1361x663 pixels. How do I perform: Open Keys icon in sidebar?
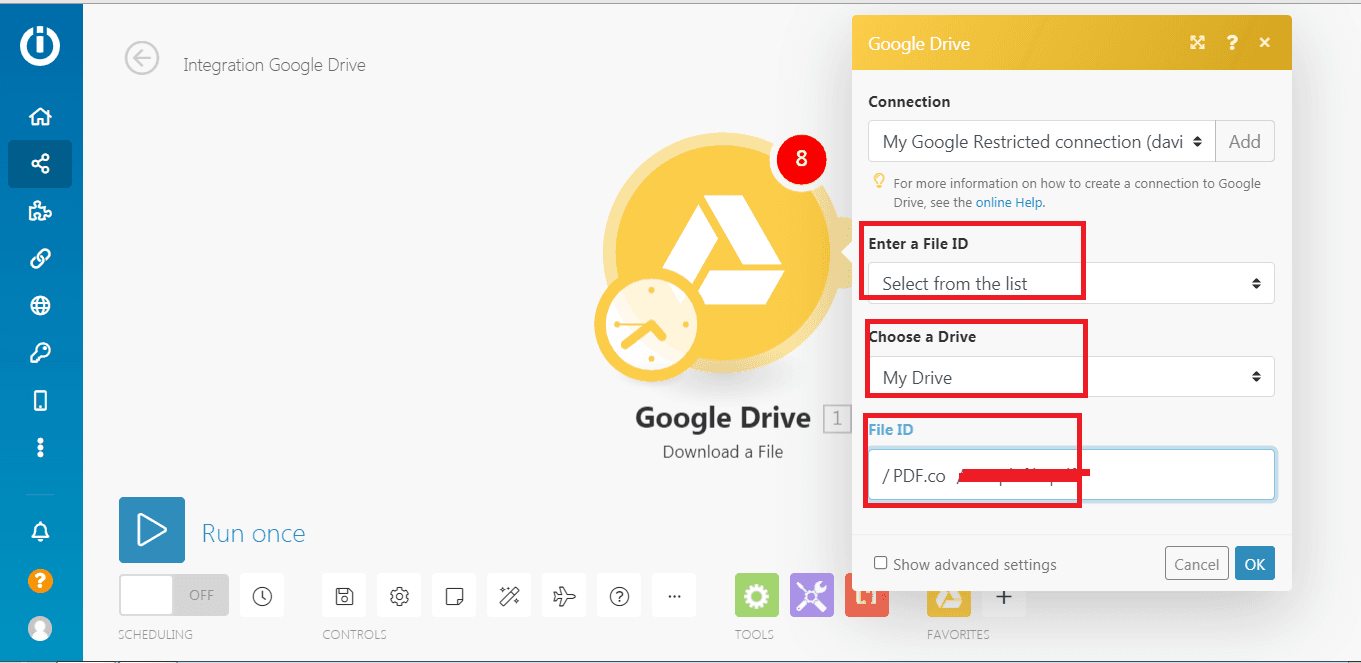click(x=40, y=353)
